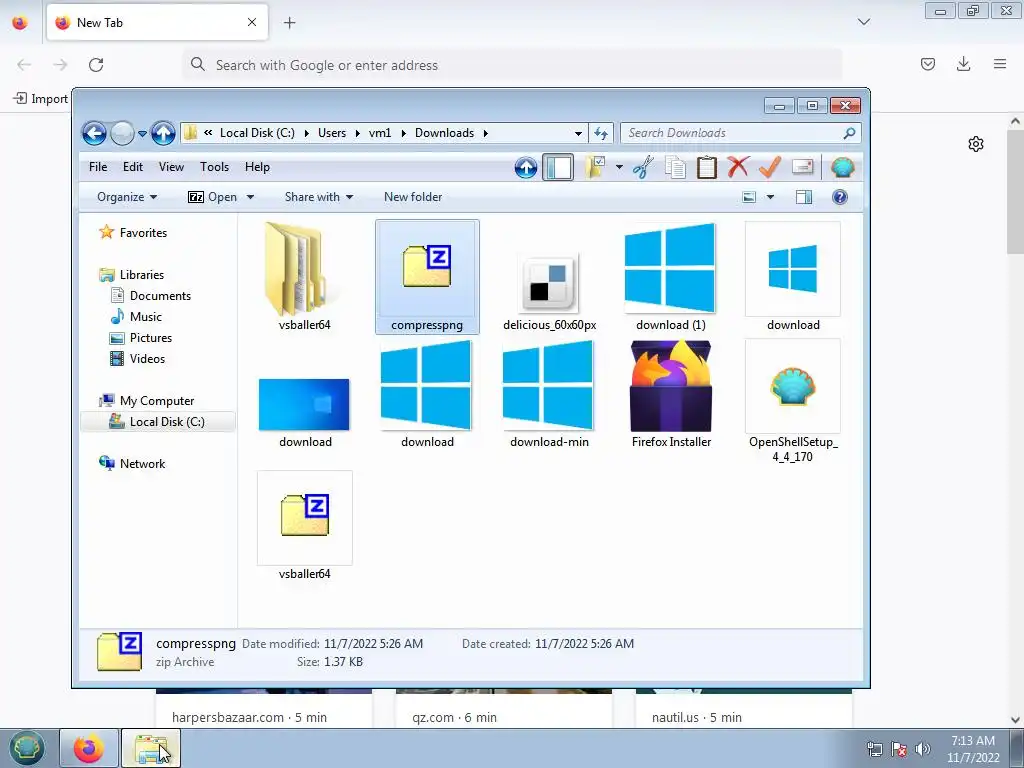1024x768 pixels.
Task: Click the Paste clipboard icon
Action: [x=707, y=168]
